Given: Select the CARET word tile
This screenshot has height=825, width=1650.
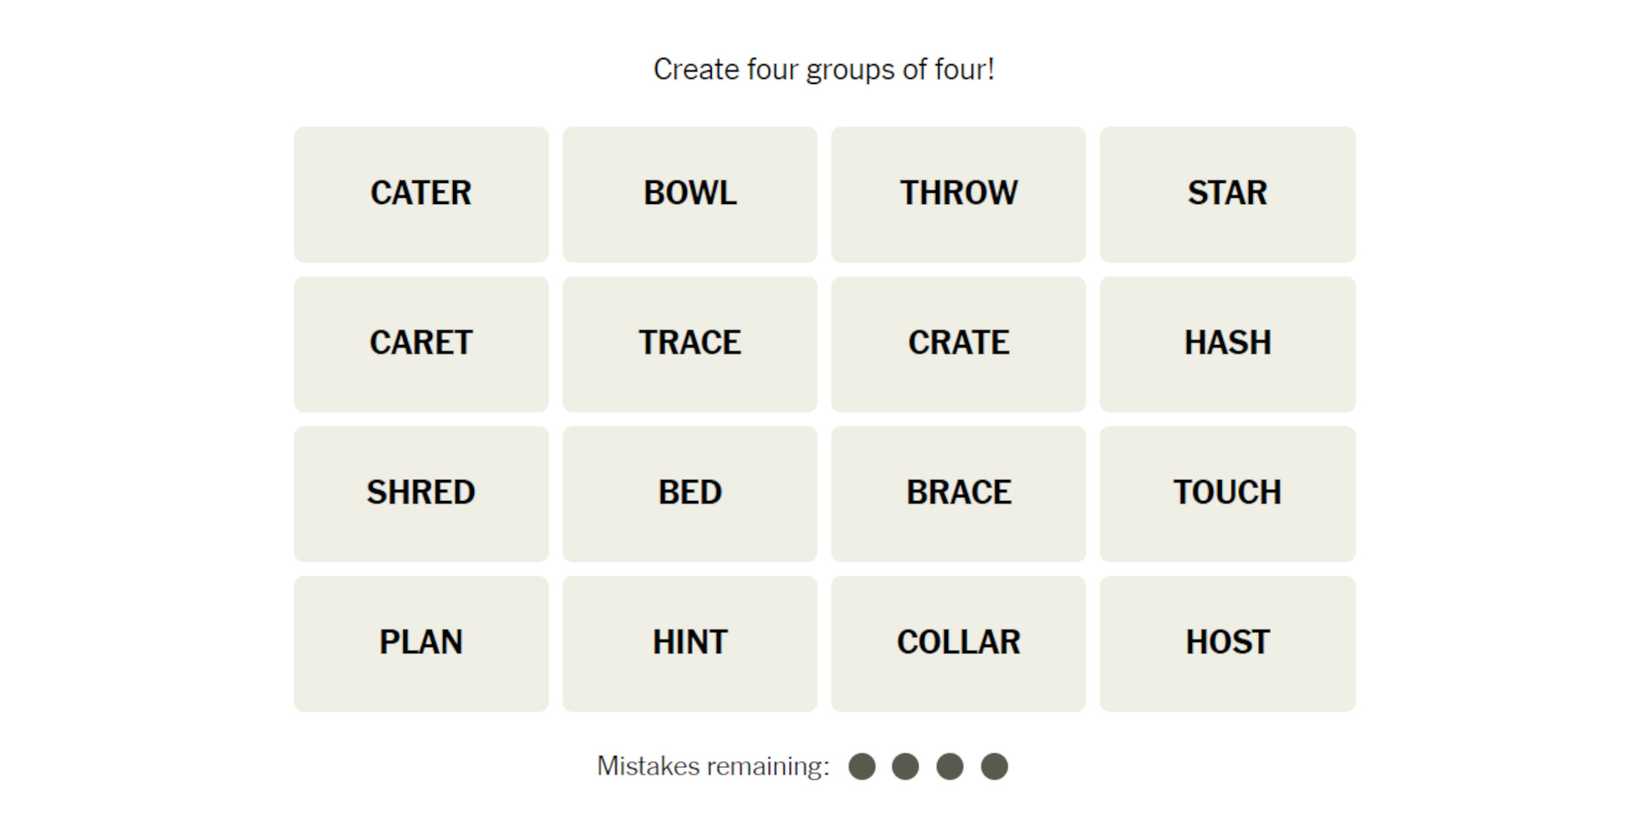Looking at the screenshot, I should pos(421,344).
